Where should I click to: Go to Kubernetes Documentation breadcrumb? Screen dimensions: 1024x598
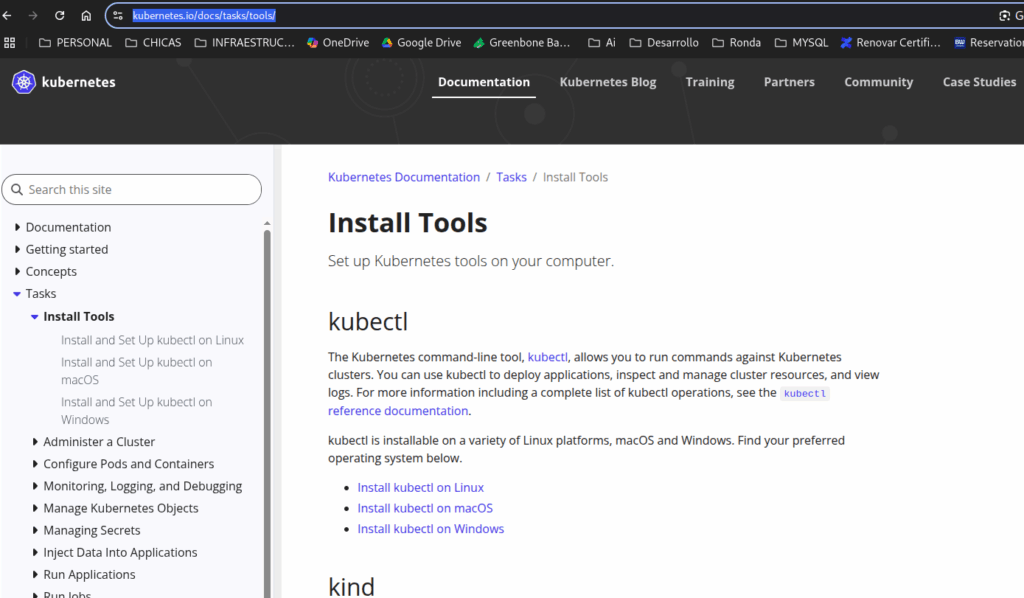click(404, 178)
